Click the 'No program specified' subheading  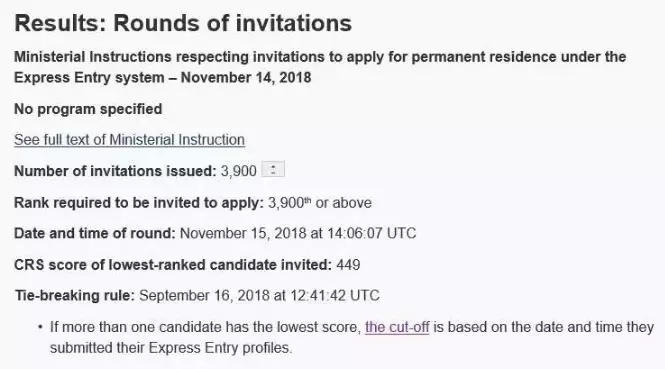click(88, 109)
